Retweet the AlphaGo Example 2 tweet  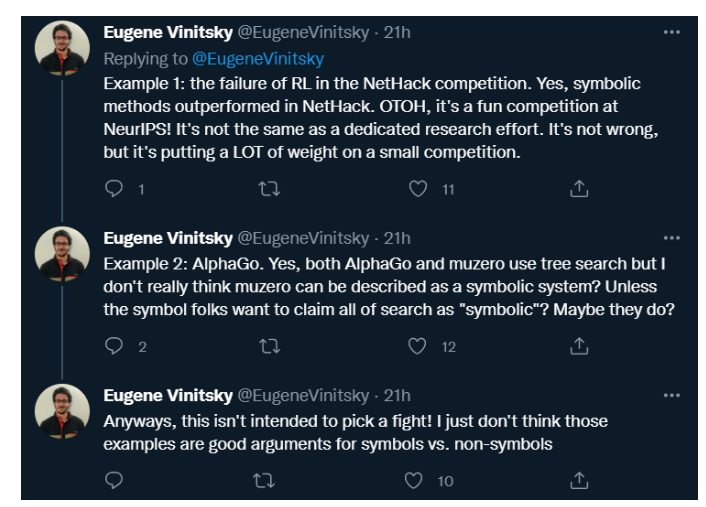(x=269, y=346)
